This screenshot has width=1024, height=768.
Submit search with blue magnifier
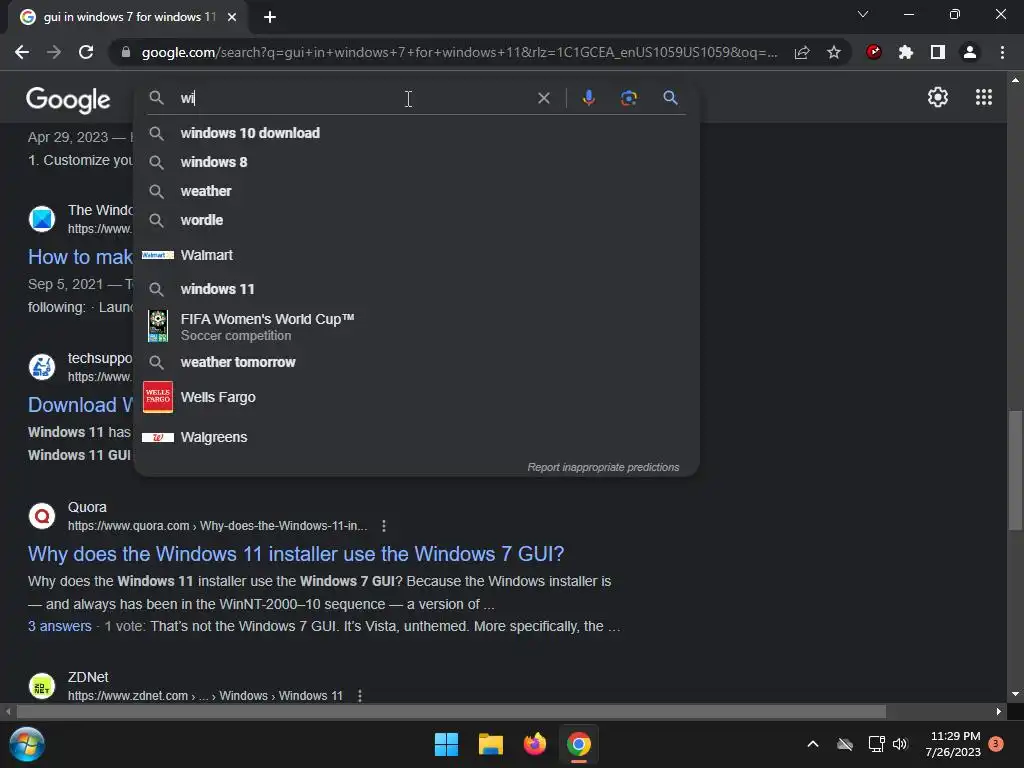coord(670,98)
